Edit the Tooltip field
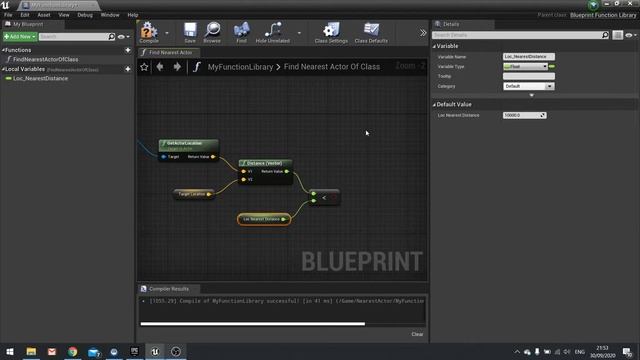 pos(529,76)
